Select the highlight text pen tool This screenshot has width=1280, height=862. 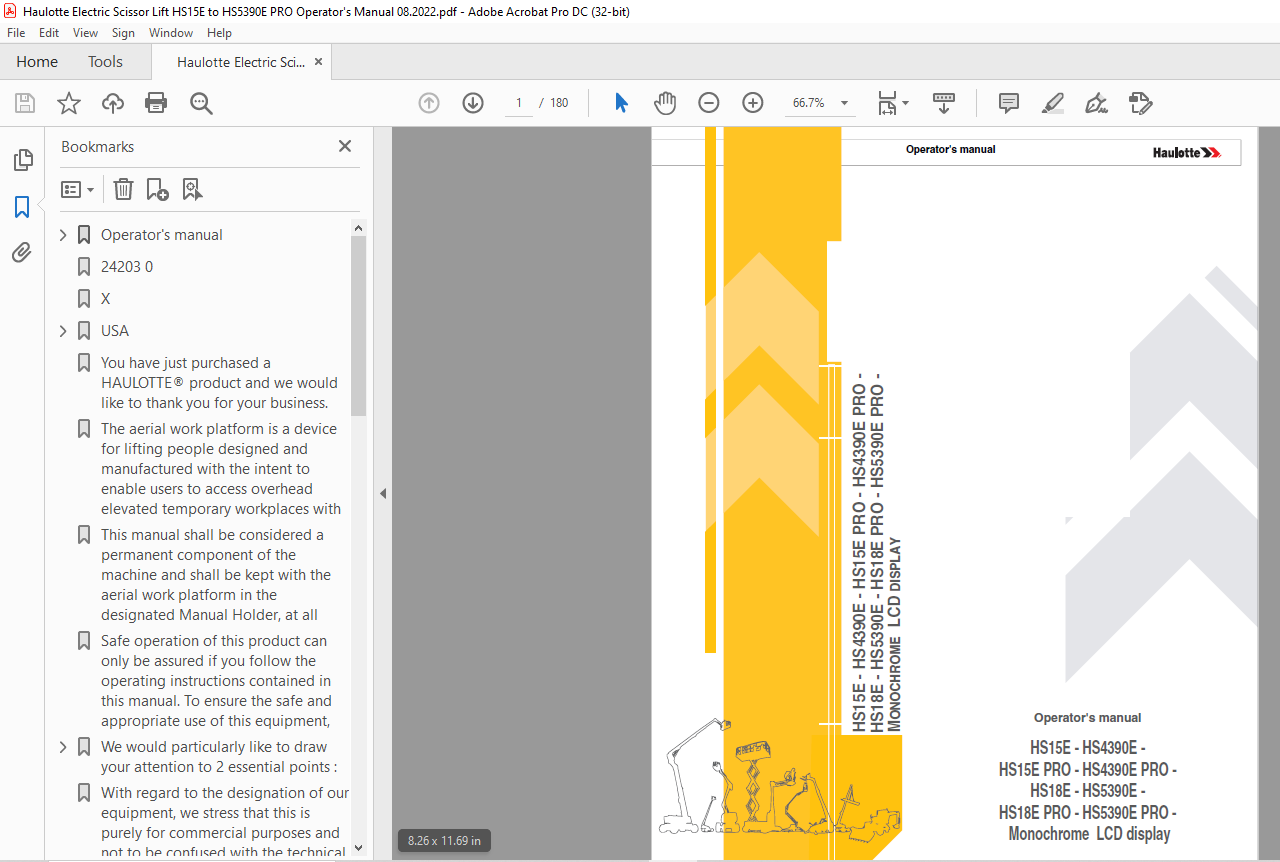[x=1052, y=103]
